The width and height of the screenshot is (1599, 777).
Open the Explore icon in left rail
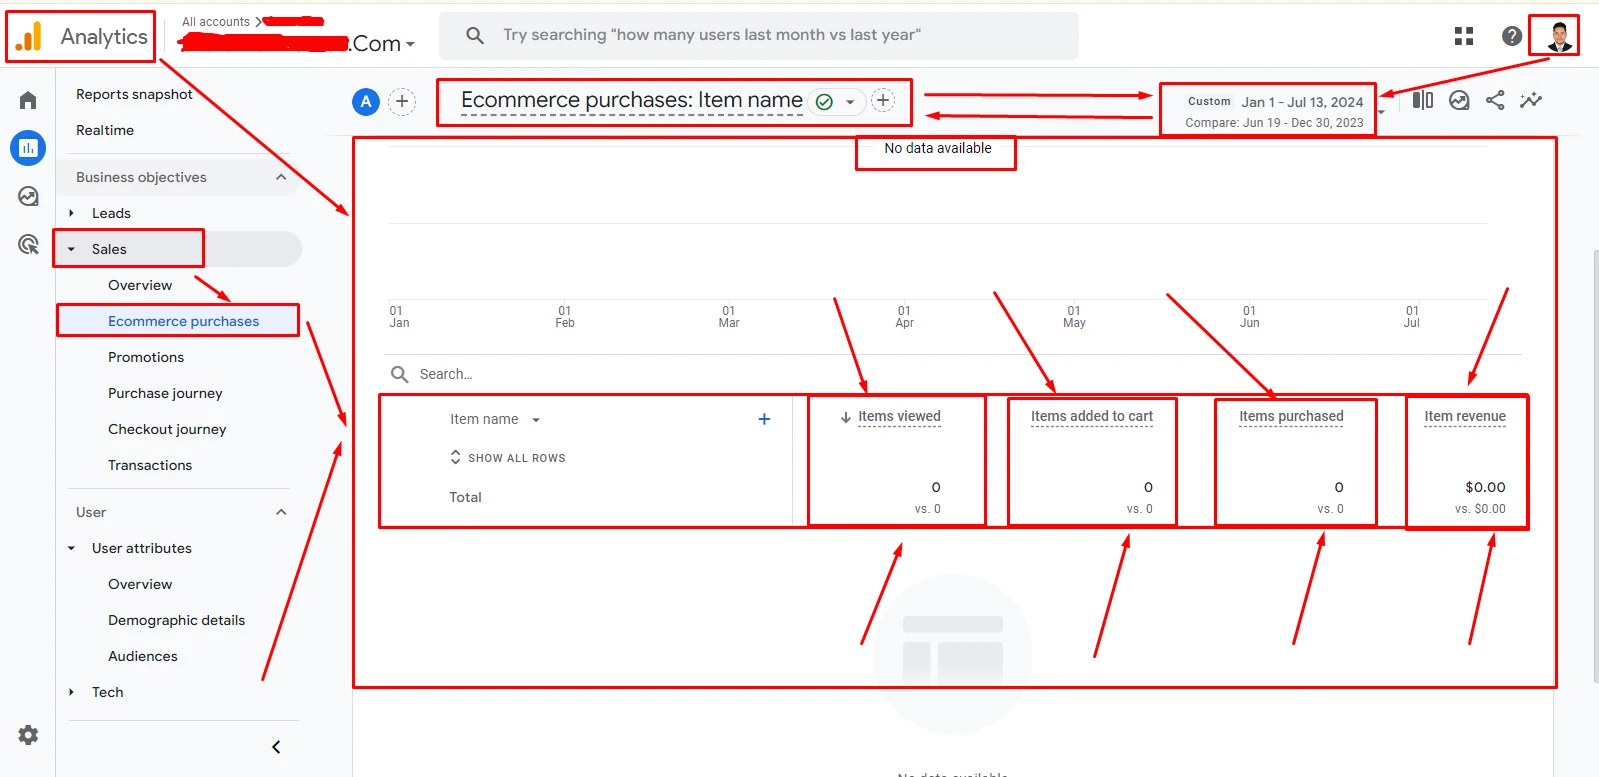(x=28, y=196)
